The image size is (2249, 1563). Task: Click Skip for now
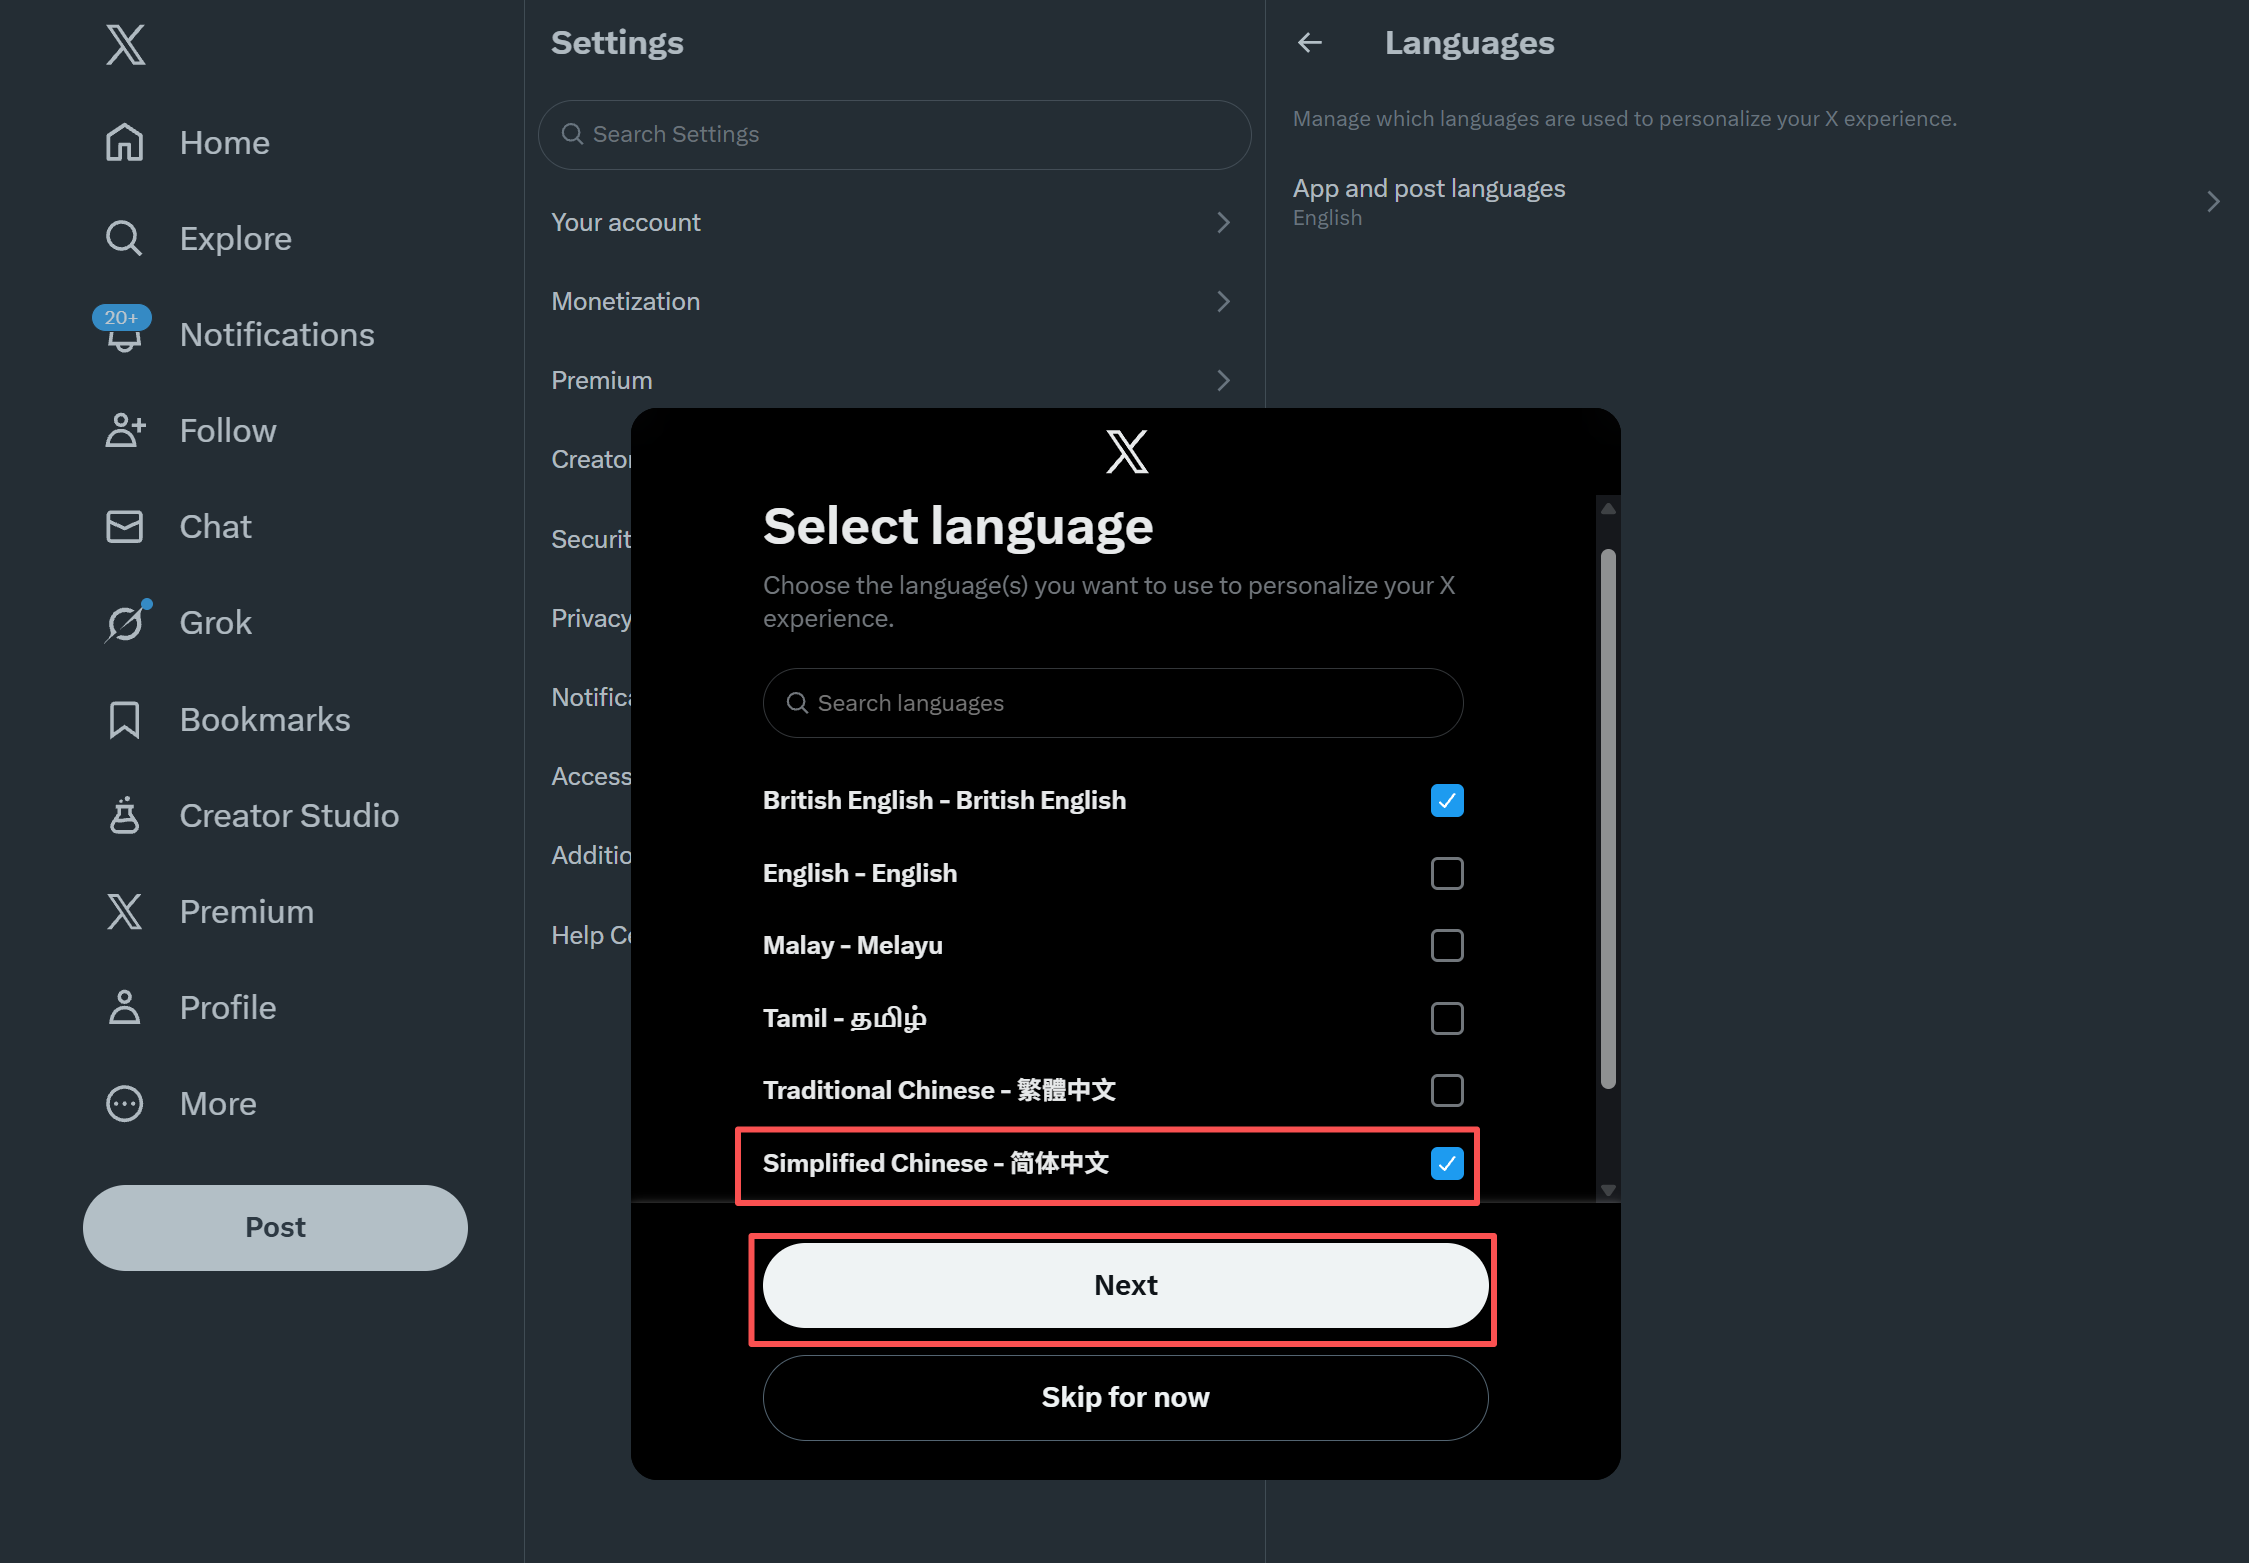click(x=1125, y=1397)
